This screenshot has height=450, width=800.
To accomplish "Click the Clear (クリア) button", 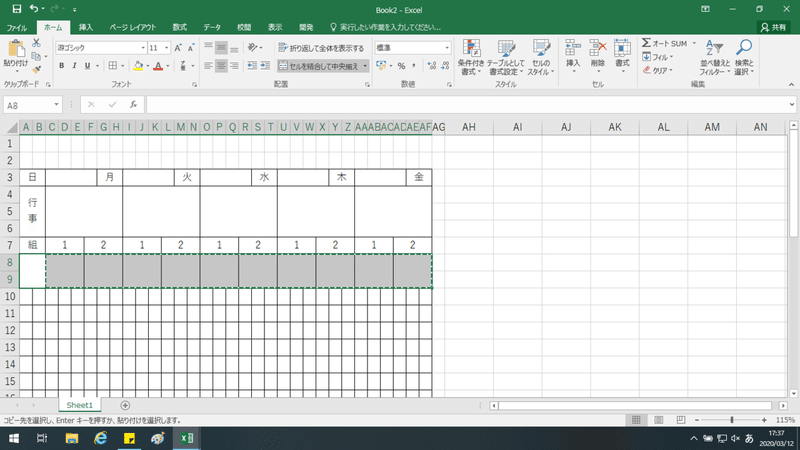I will point(657,70).
